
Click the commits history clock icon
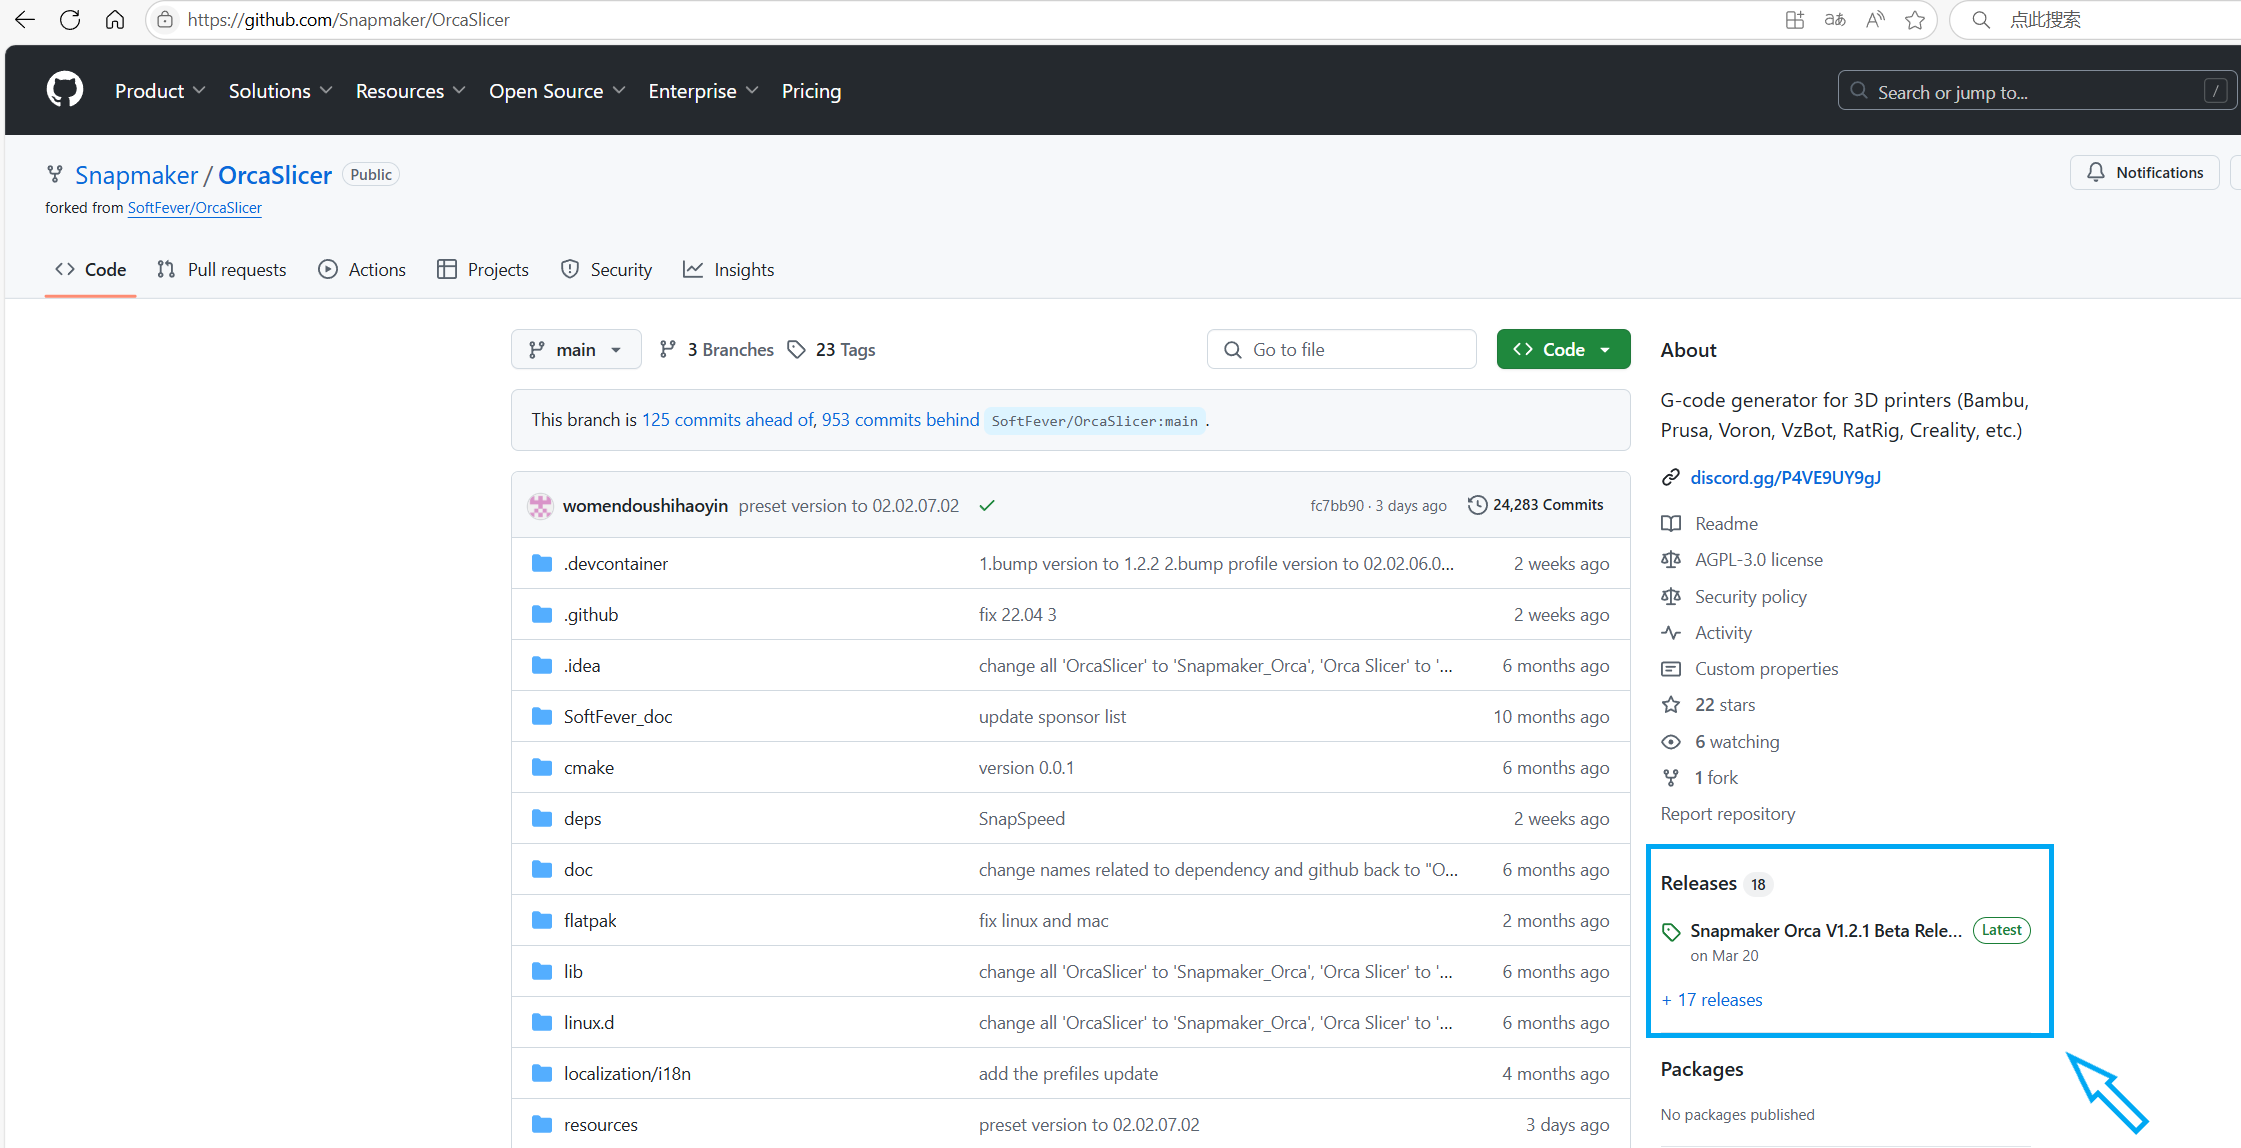pos(1477,505)
